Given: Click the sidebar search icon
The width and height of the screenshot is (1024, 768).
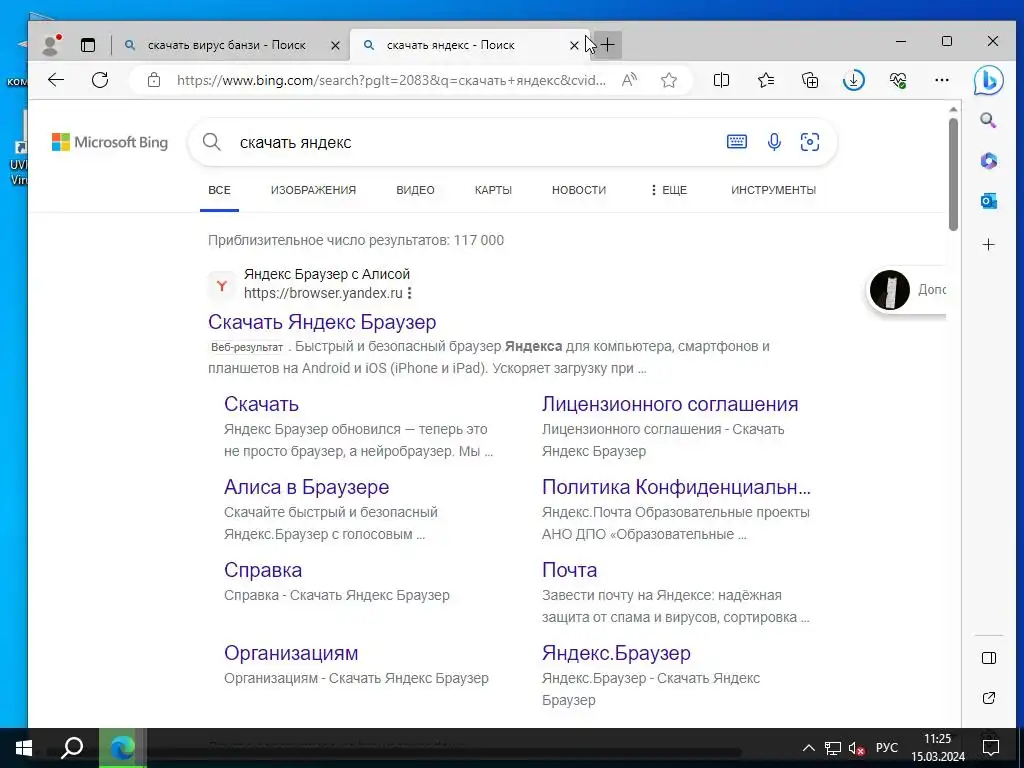Looking at the screenshot, I should pos(988,120).
